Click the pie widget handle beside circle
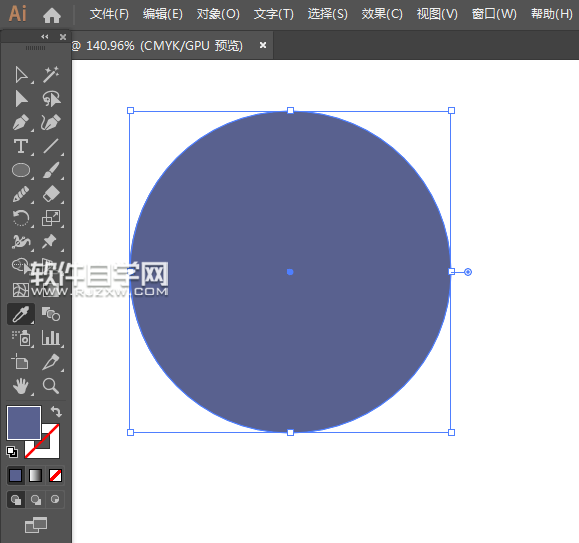The width and height of the screenshot is (579, 543). pyautogui.click(x=468, y=272)
